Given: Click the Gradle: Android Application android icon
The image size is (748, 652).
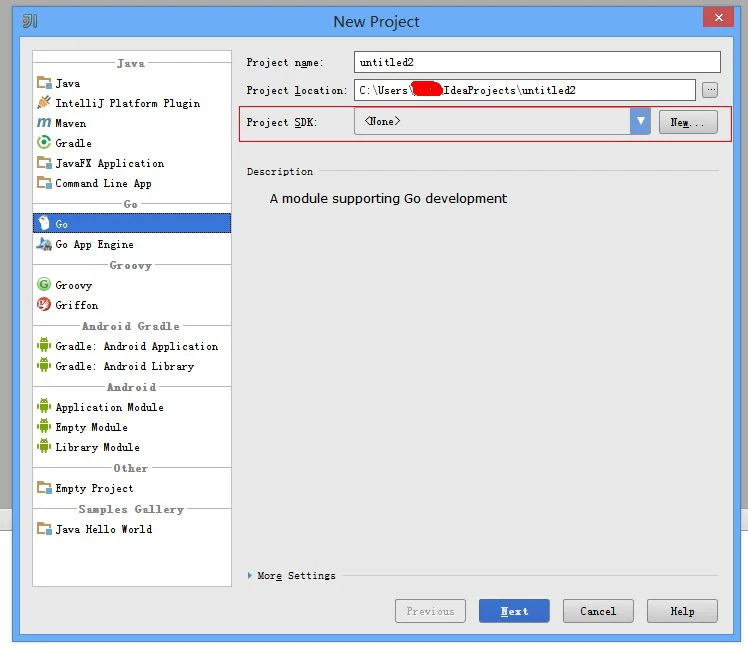Looking at the screenshot, I should [x=44, y=345].
